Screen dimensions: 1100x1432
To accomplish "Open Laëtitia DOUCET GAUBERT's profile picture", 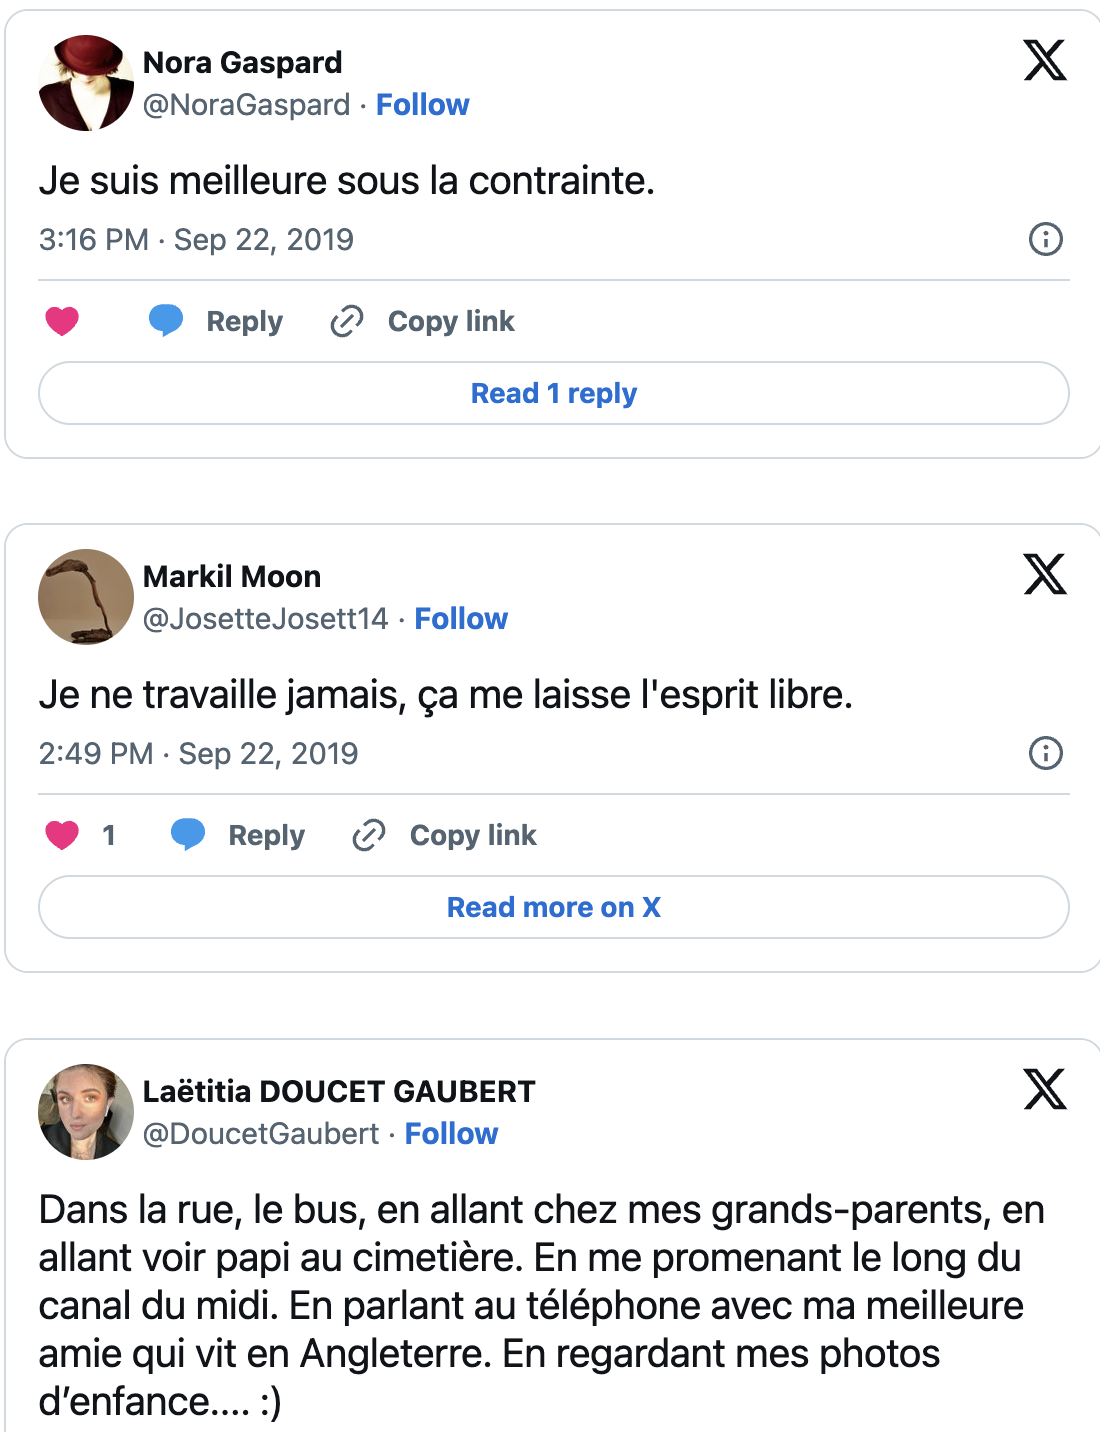I will (86, 1112).
